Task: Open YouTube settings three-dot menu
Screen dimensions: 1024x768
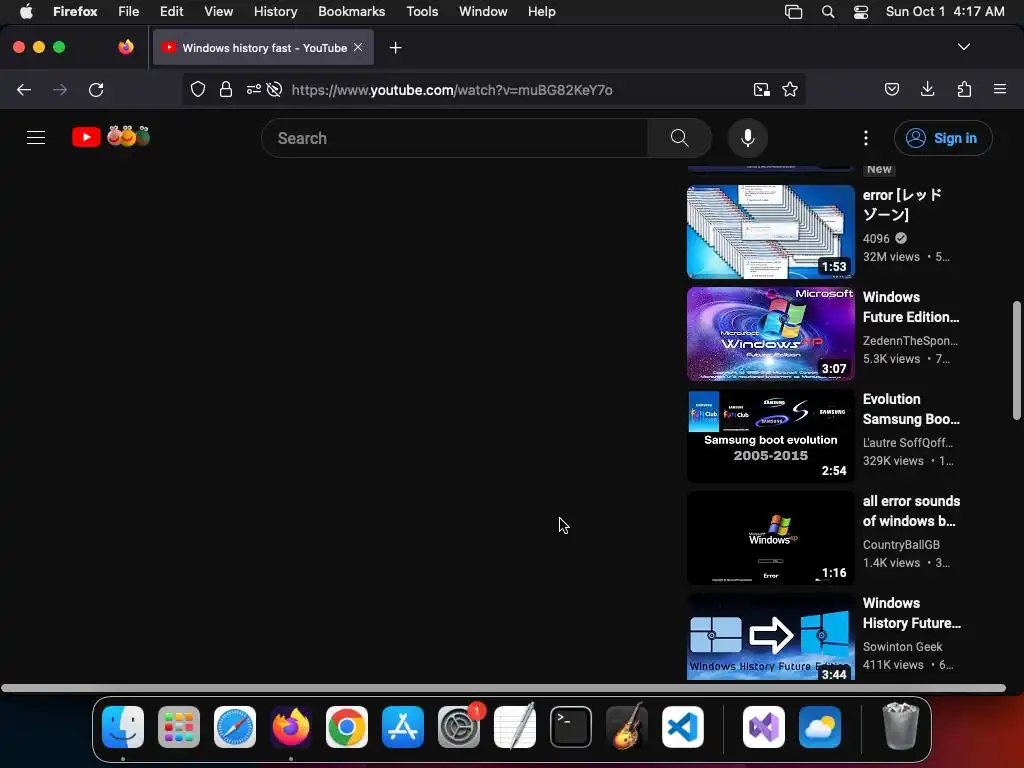Action: 865,138
